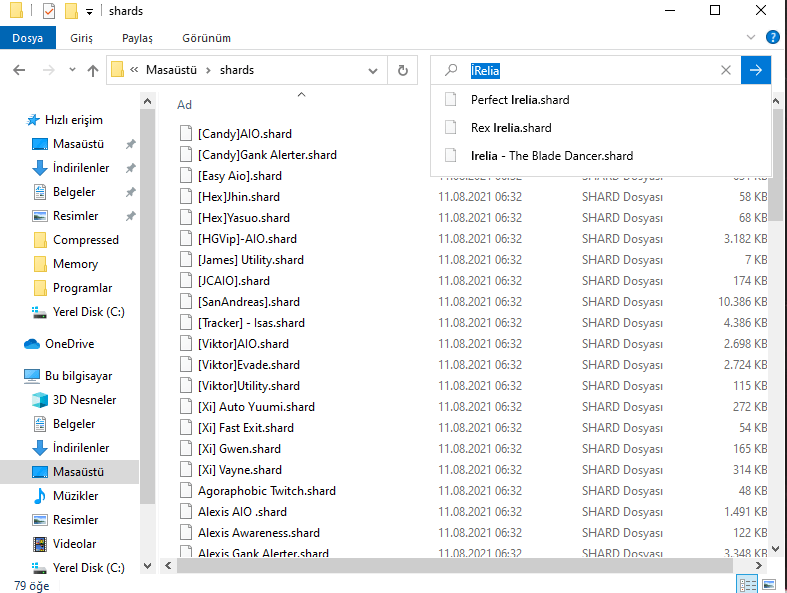Select the [Hex]Jhin.shard file
Screen dimensions: 787x593
[x=238, y=197]
